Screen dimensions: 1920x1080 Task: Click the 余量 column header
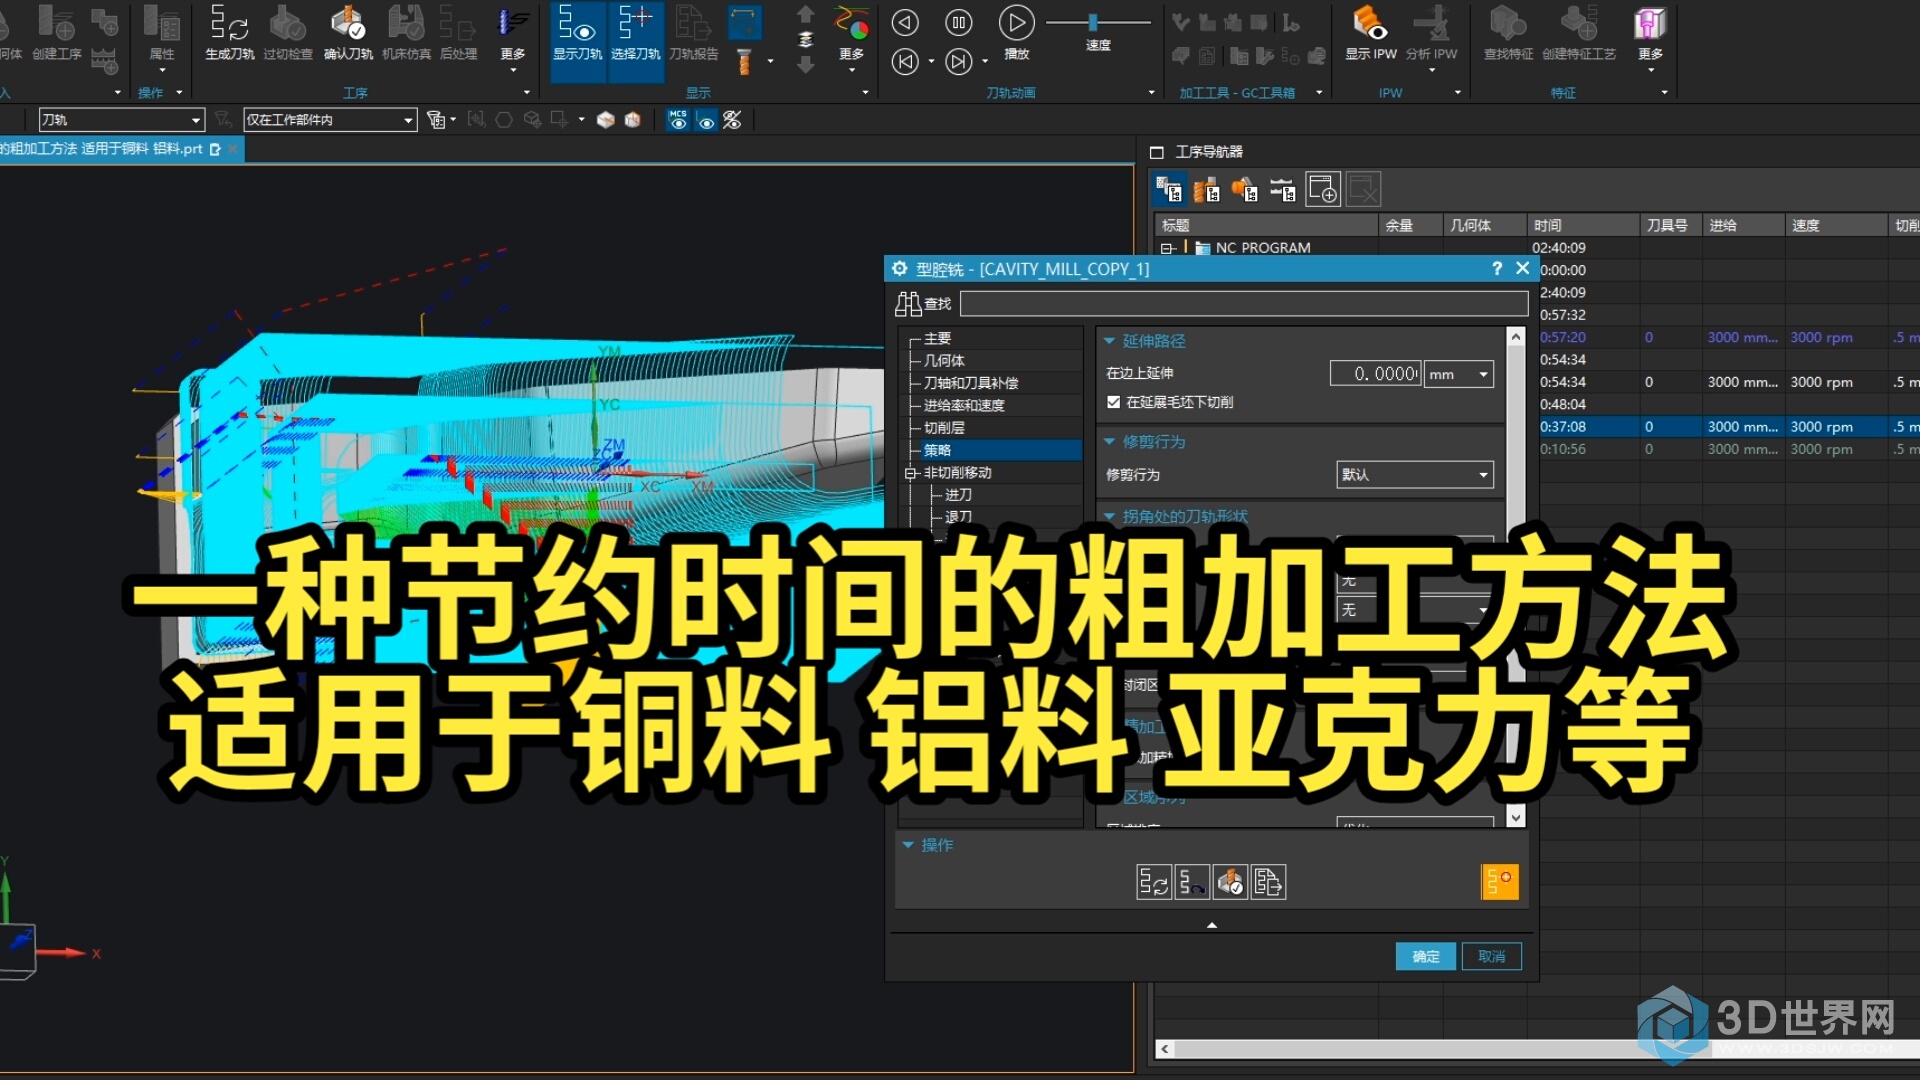pos(1409,225)
